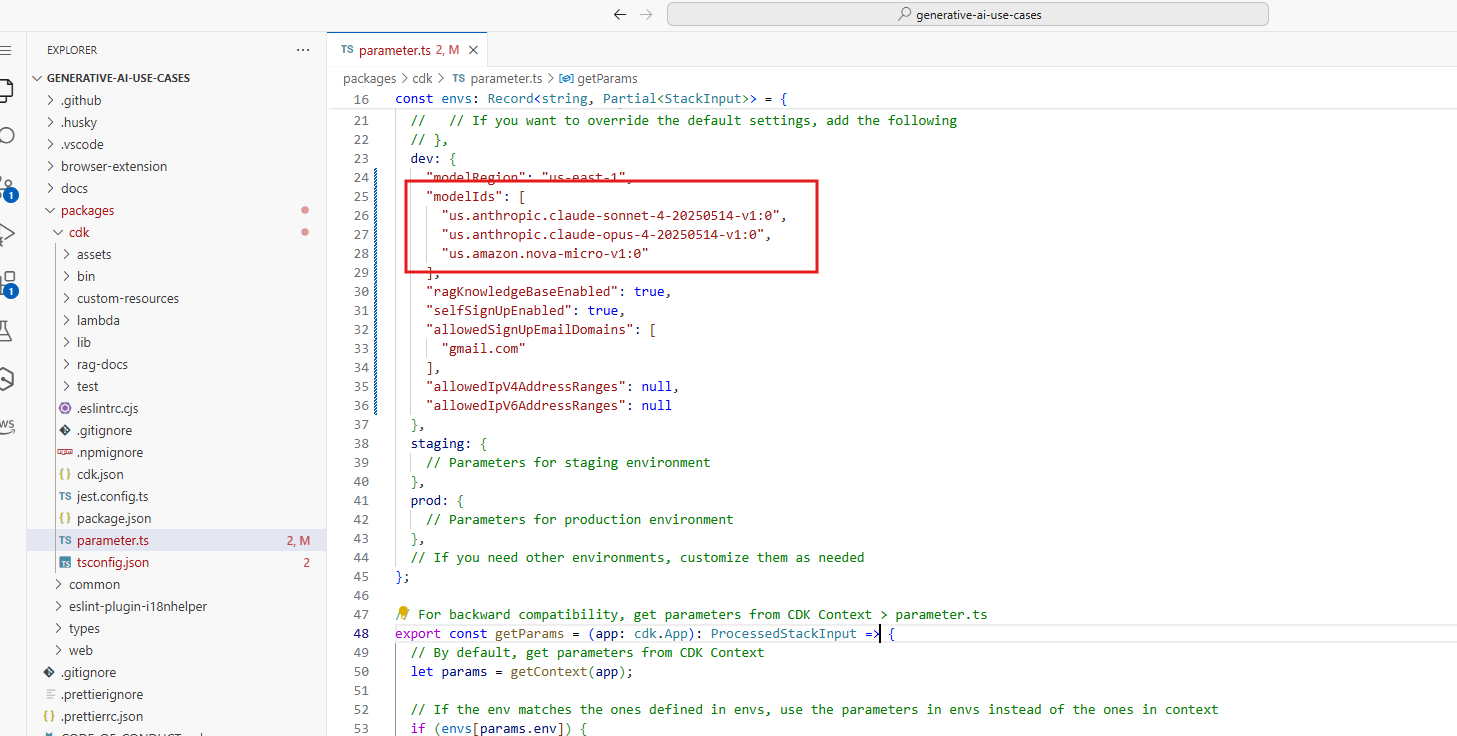Go forward with the right arrow
The height and width of the screenshot is (736, 1457).
[x=646, y=14]
